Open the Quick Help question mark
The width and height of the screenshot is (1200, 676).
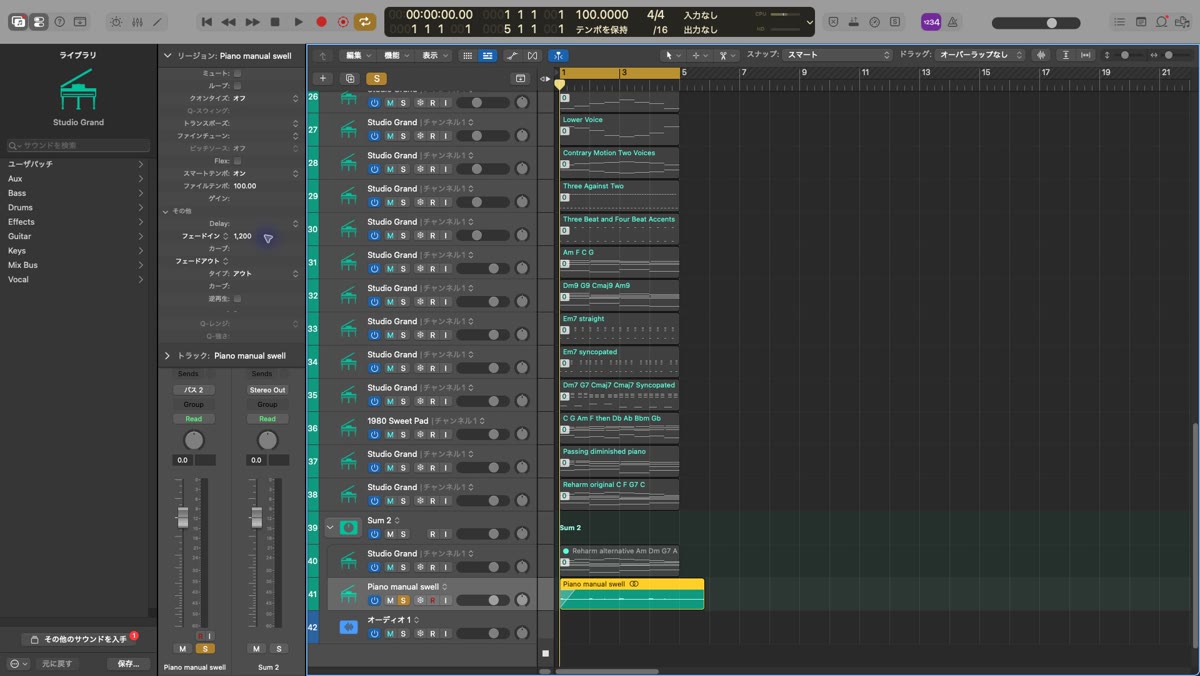point(59,22)
